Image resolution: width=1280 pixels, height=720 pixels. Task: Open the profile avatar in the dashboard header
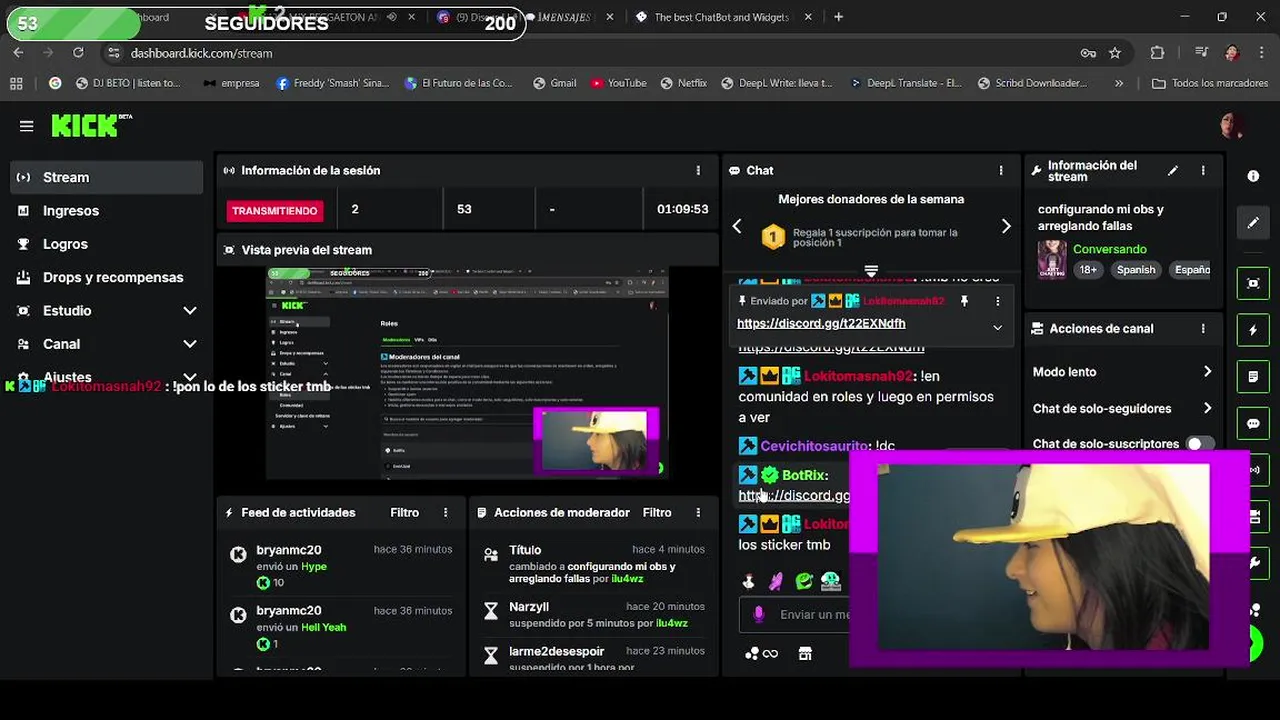pyautogui.click(x=1231, y=126)
